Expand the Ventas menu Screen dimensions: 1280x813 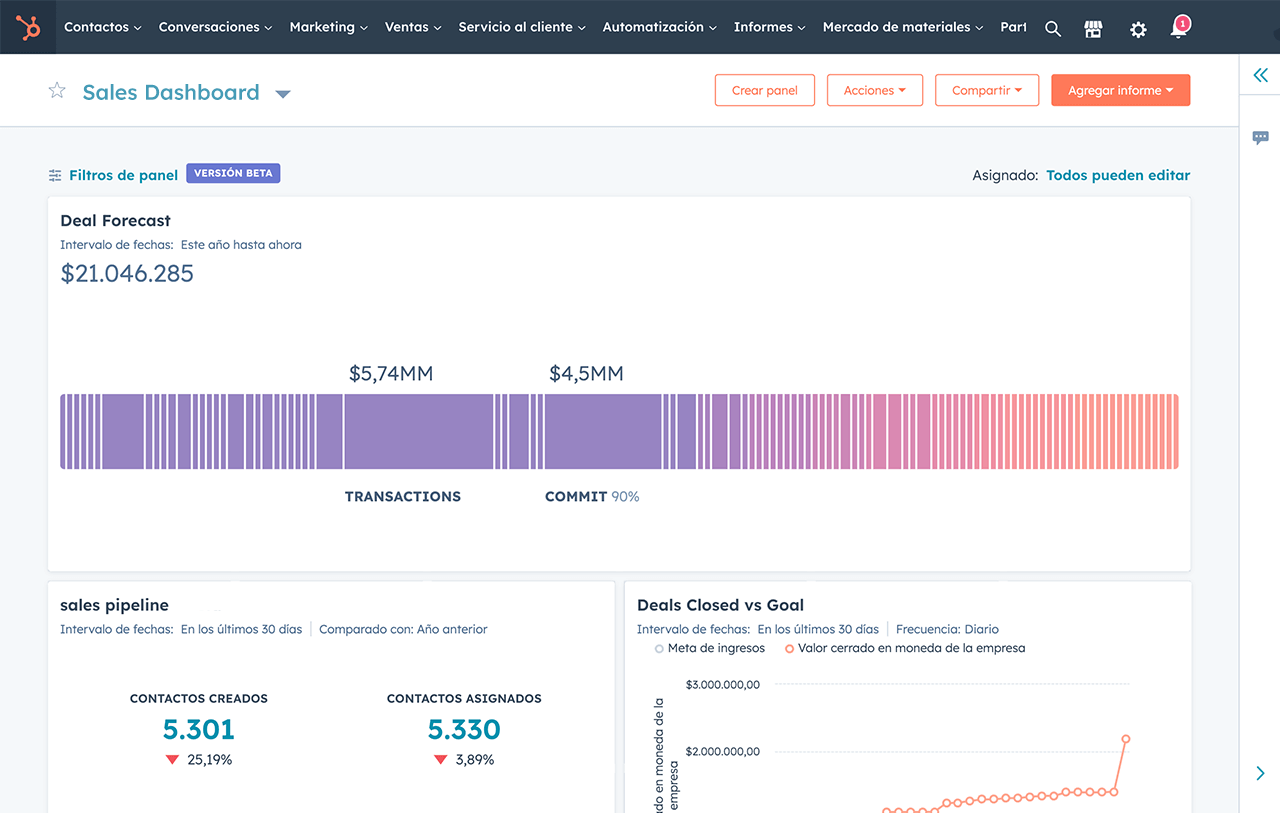tap(413, 27)
